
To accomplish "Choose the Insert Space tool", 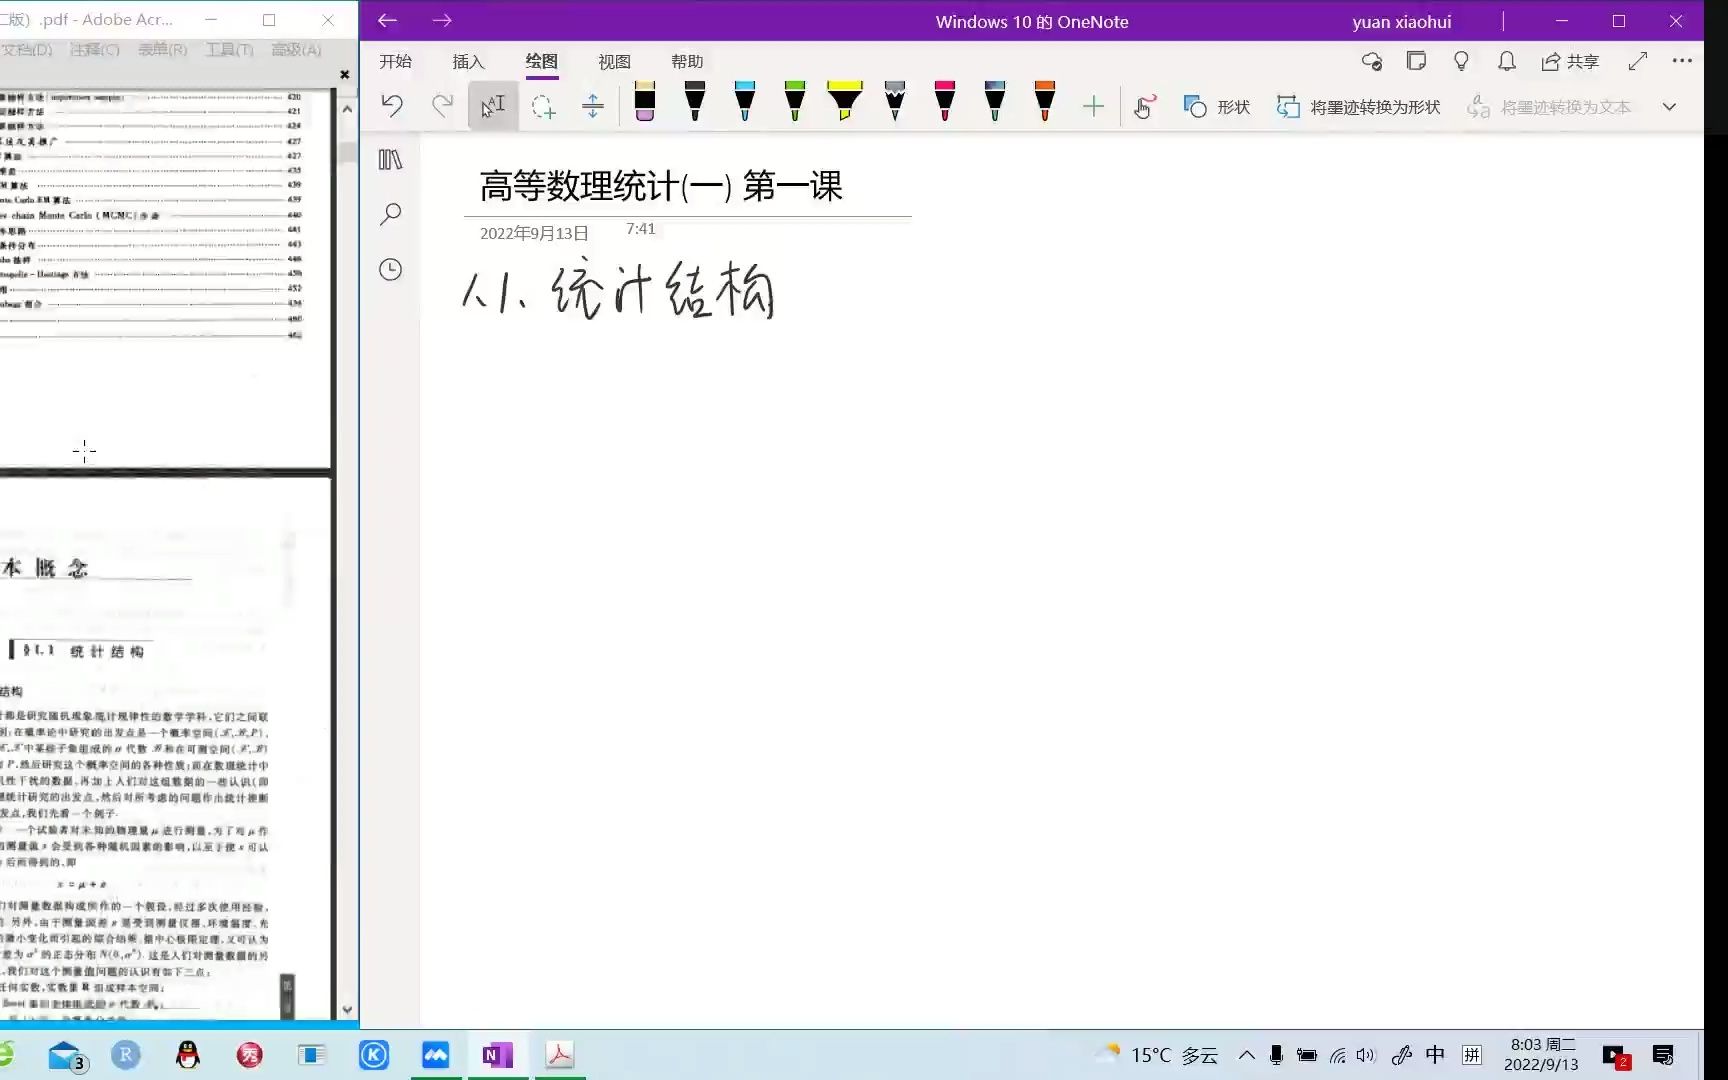I will point(593,106).
